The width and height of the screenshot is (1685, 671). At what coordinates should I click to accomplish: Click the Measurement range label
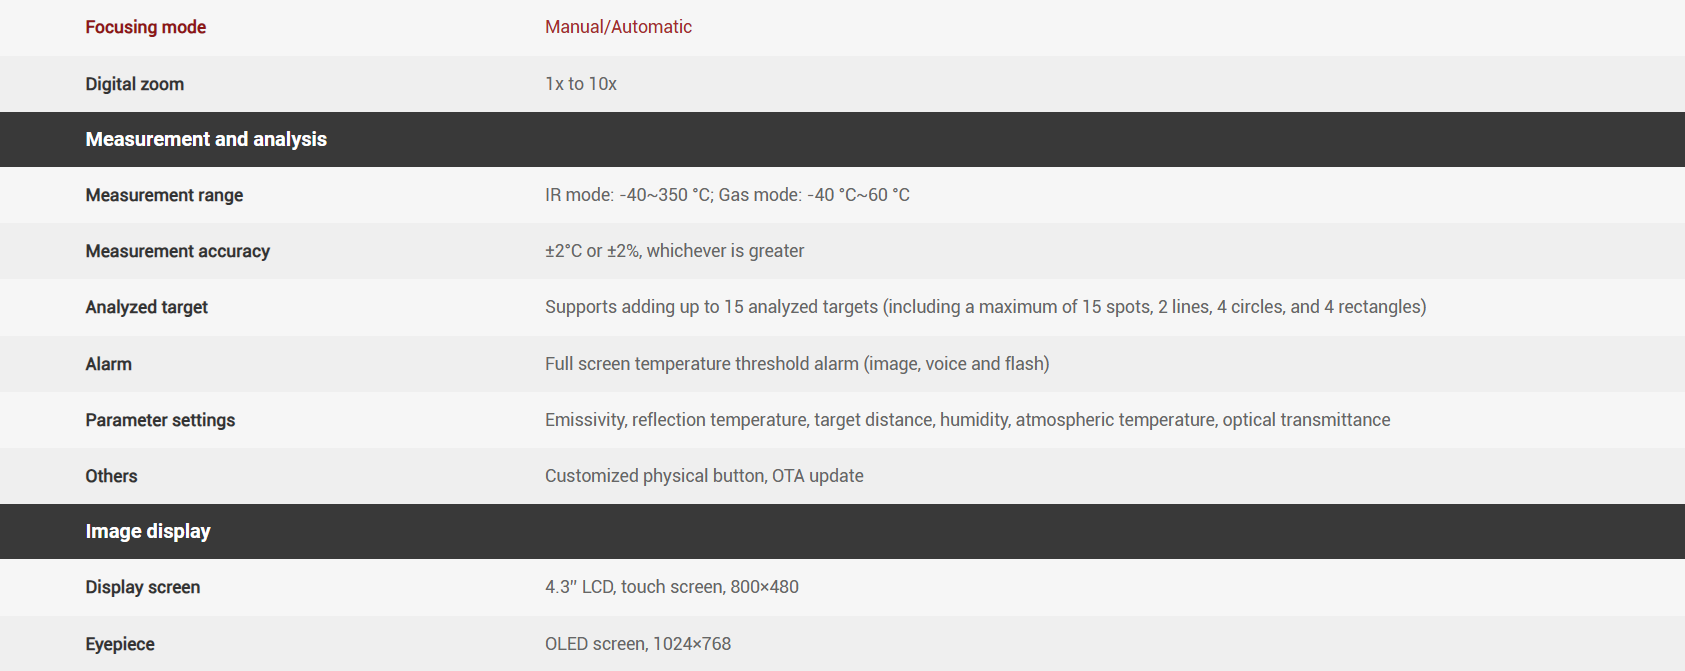[164, 195]
